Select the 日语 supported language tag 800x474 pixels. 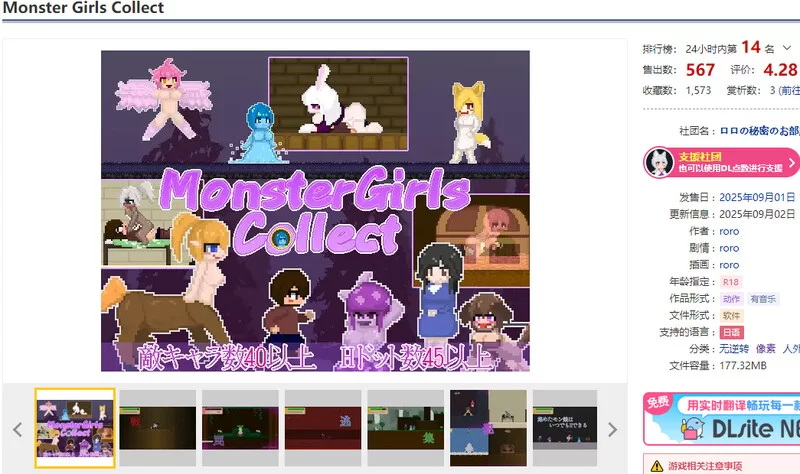(731, 333)
